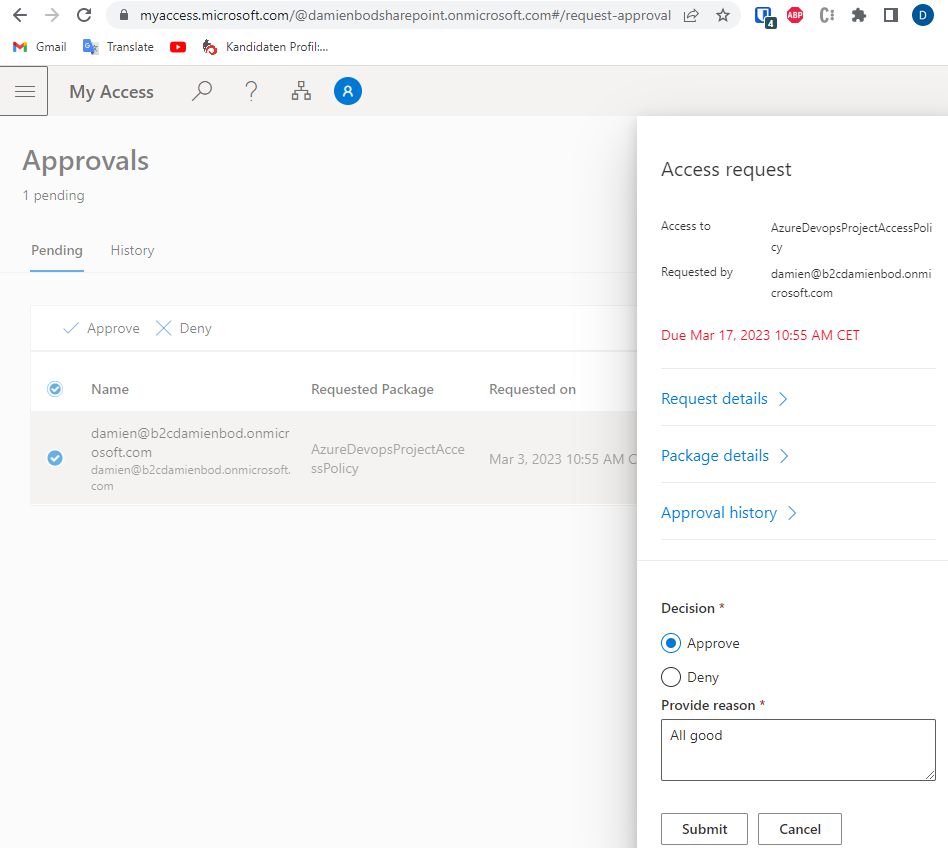Open the user account avatar
The width and height of the screenshot is (948, 848).
click(348, 92)
